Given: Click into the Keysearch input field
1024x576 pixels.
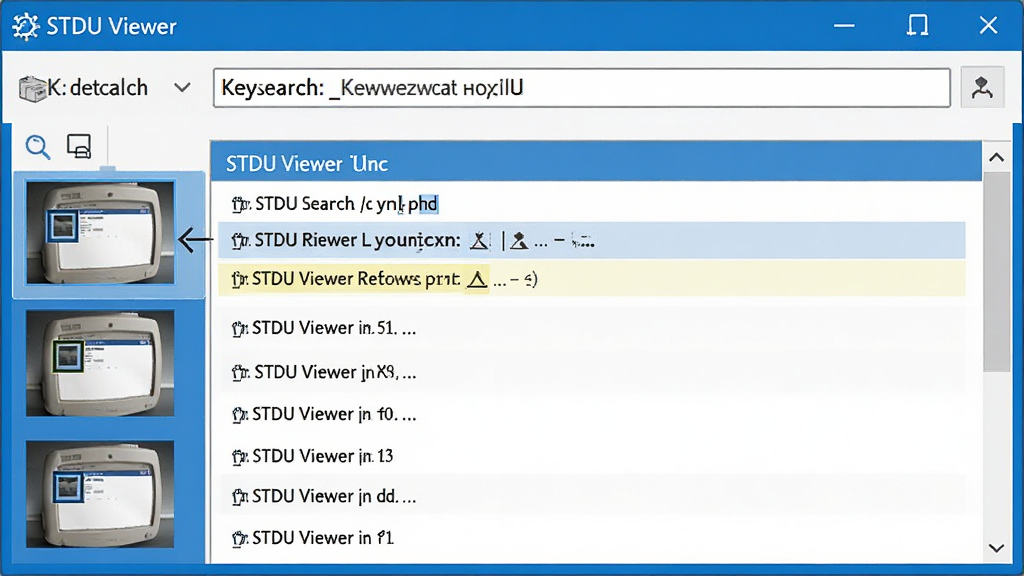Looking at the screenshot, I should point(581,88).
